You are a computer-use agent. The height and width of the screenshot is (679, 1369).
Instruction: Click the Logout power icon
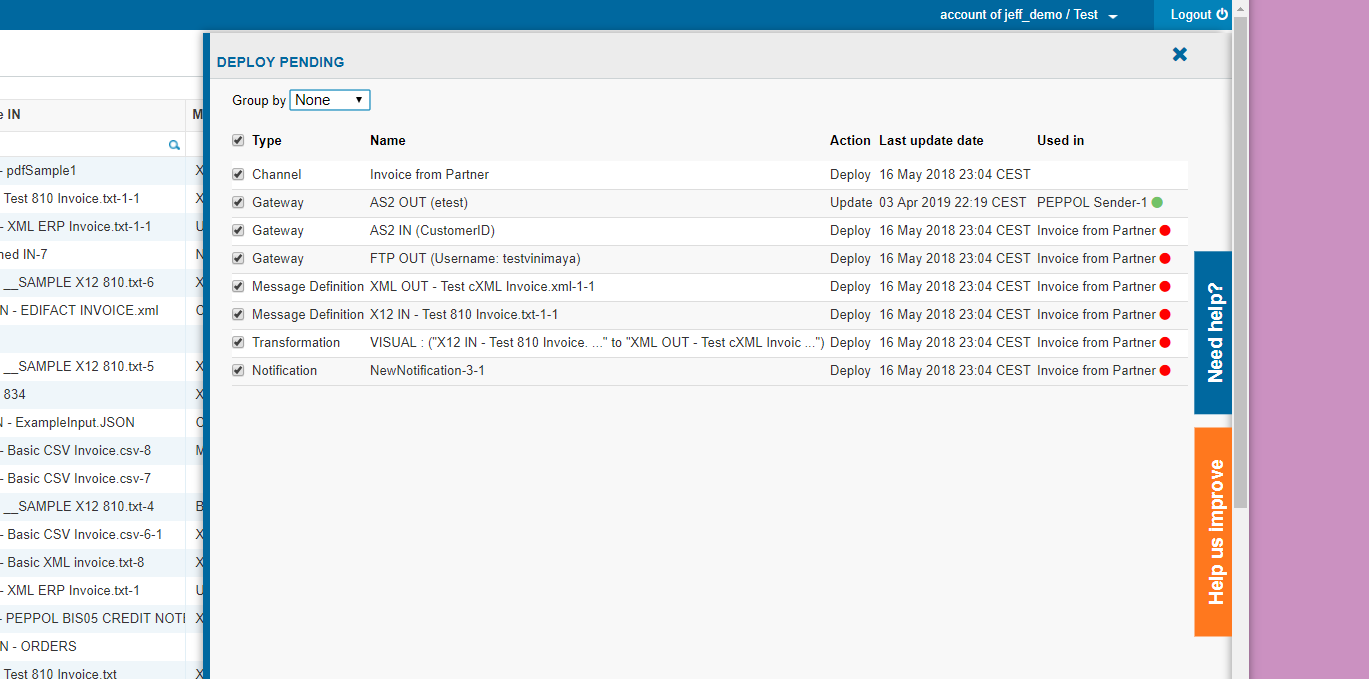(x=1222, y=15)
